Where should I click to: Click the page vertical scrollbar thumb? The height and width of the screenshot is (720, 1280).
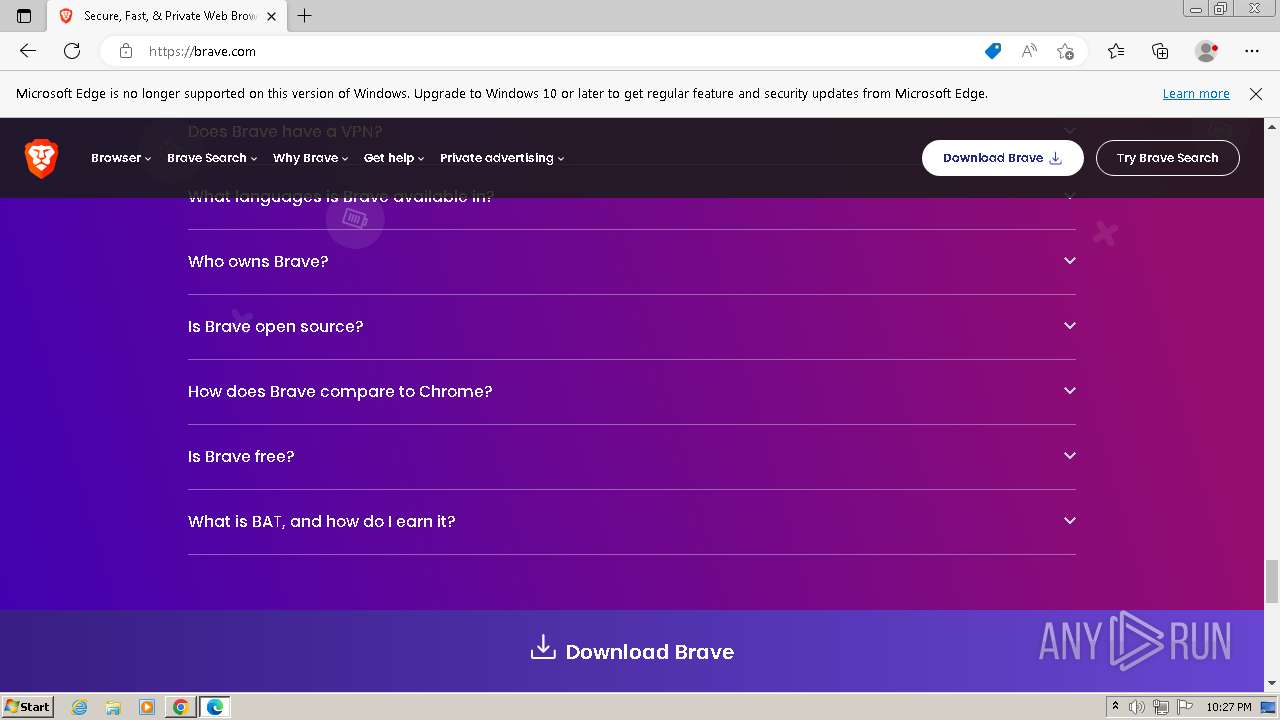click(1272, 581)
